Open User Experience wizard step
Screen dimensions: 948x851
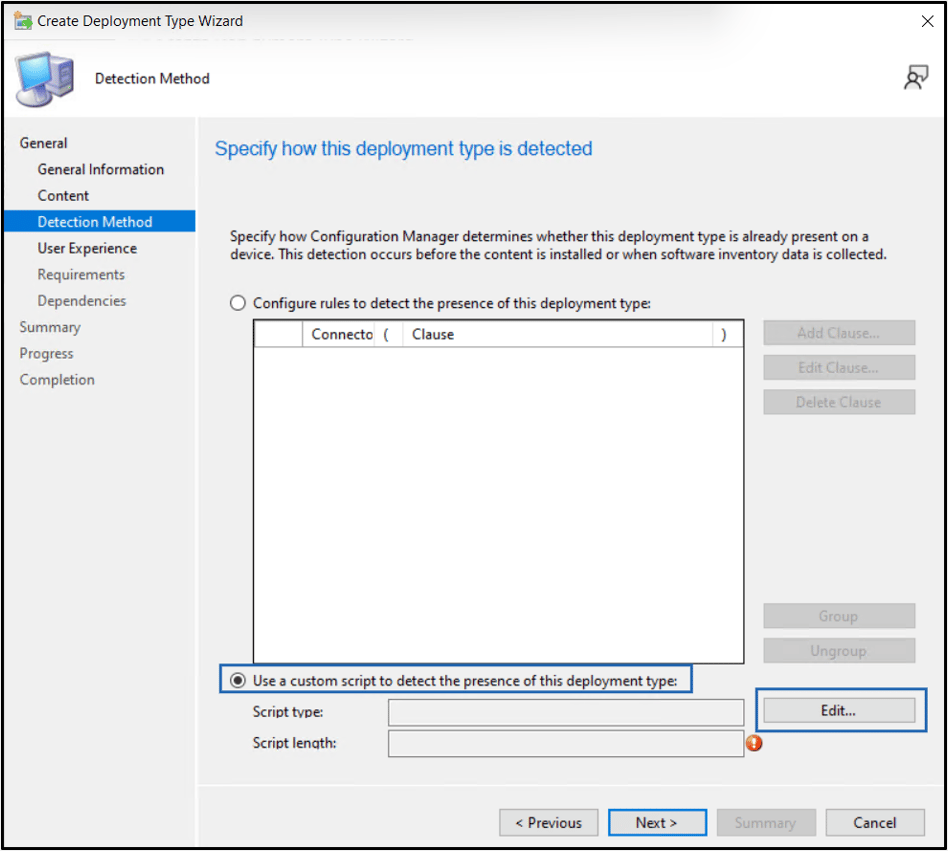(87, 248)
